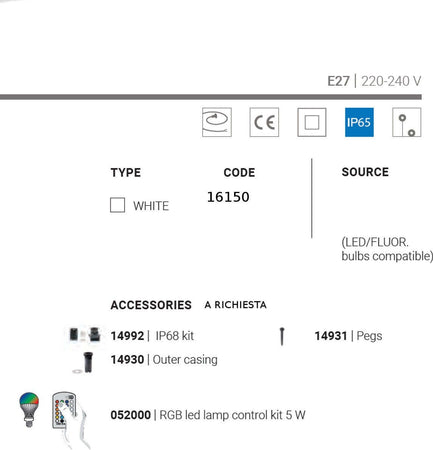The width and height of the screenshot is (433, 450).
Task: Click the CE certification mark icon
Action: tap(264, 122)
